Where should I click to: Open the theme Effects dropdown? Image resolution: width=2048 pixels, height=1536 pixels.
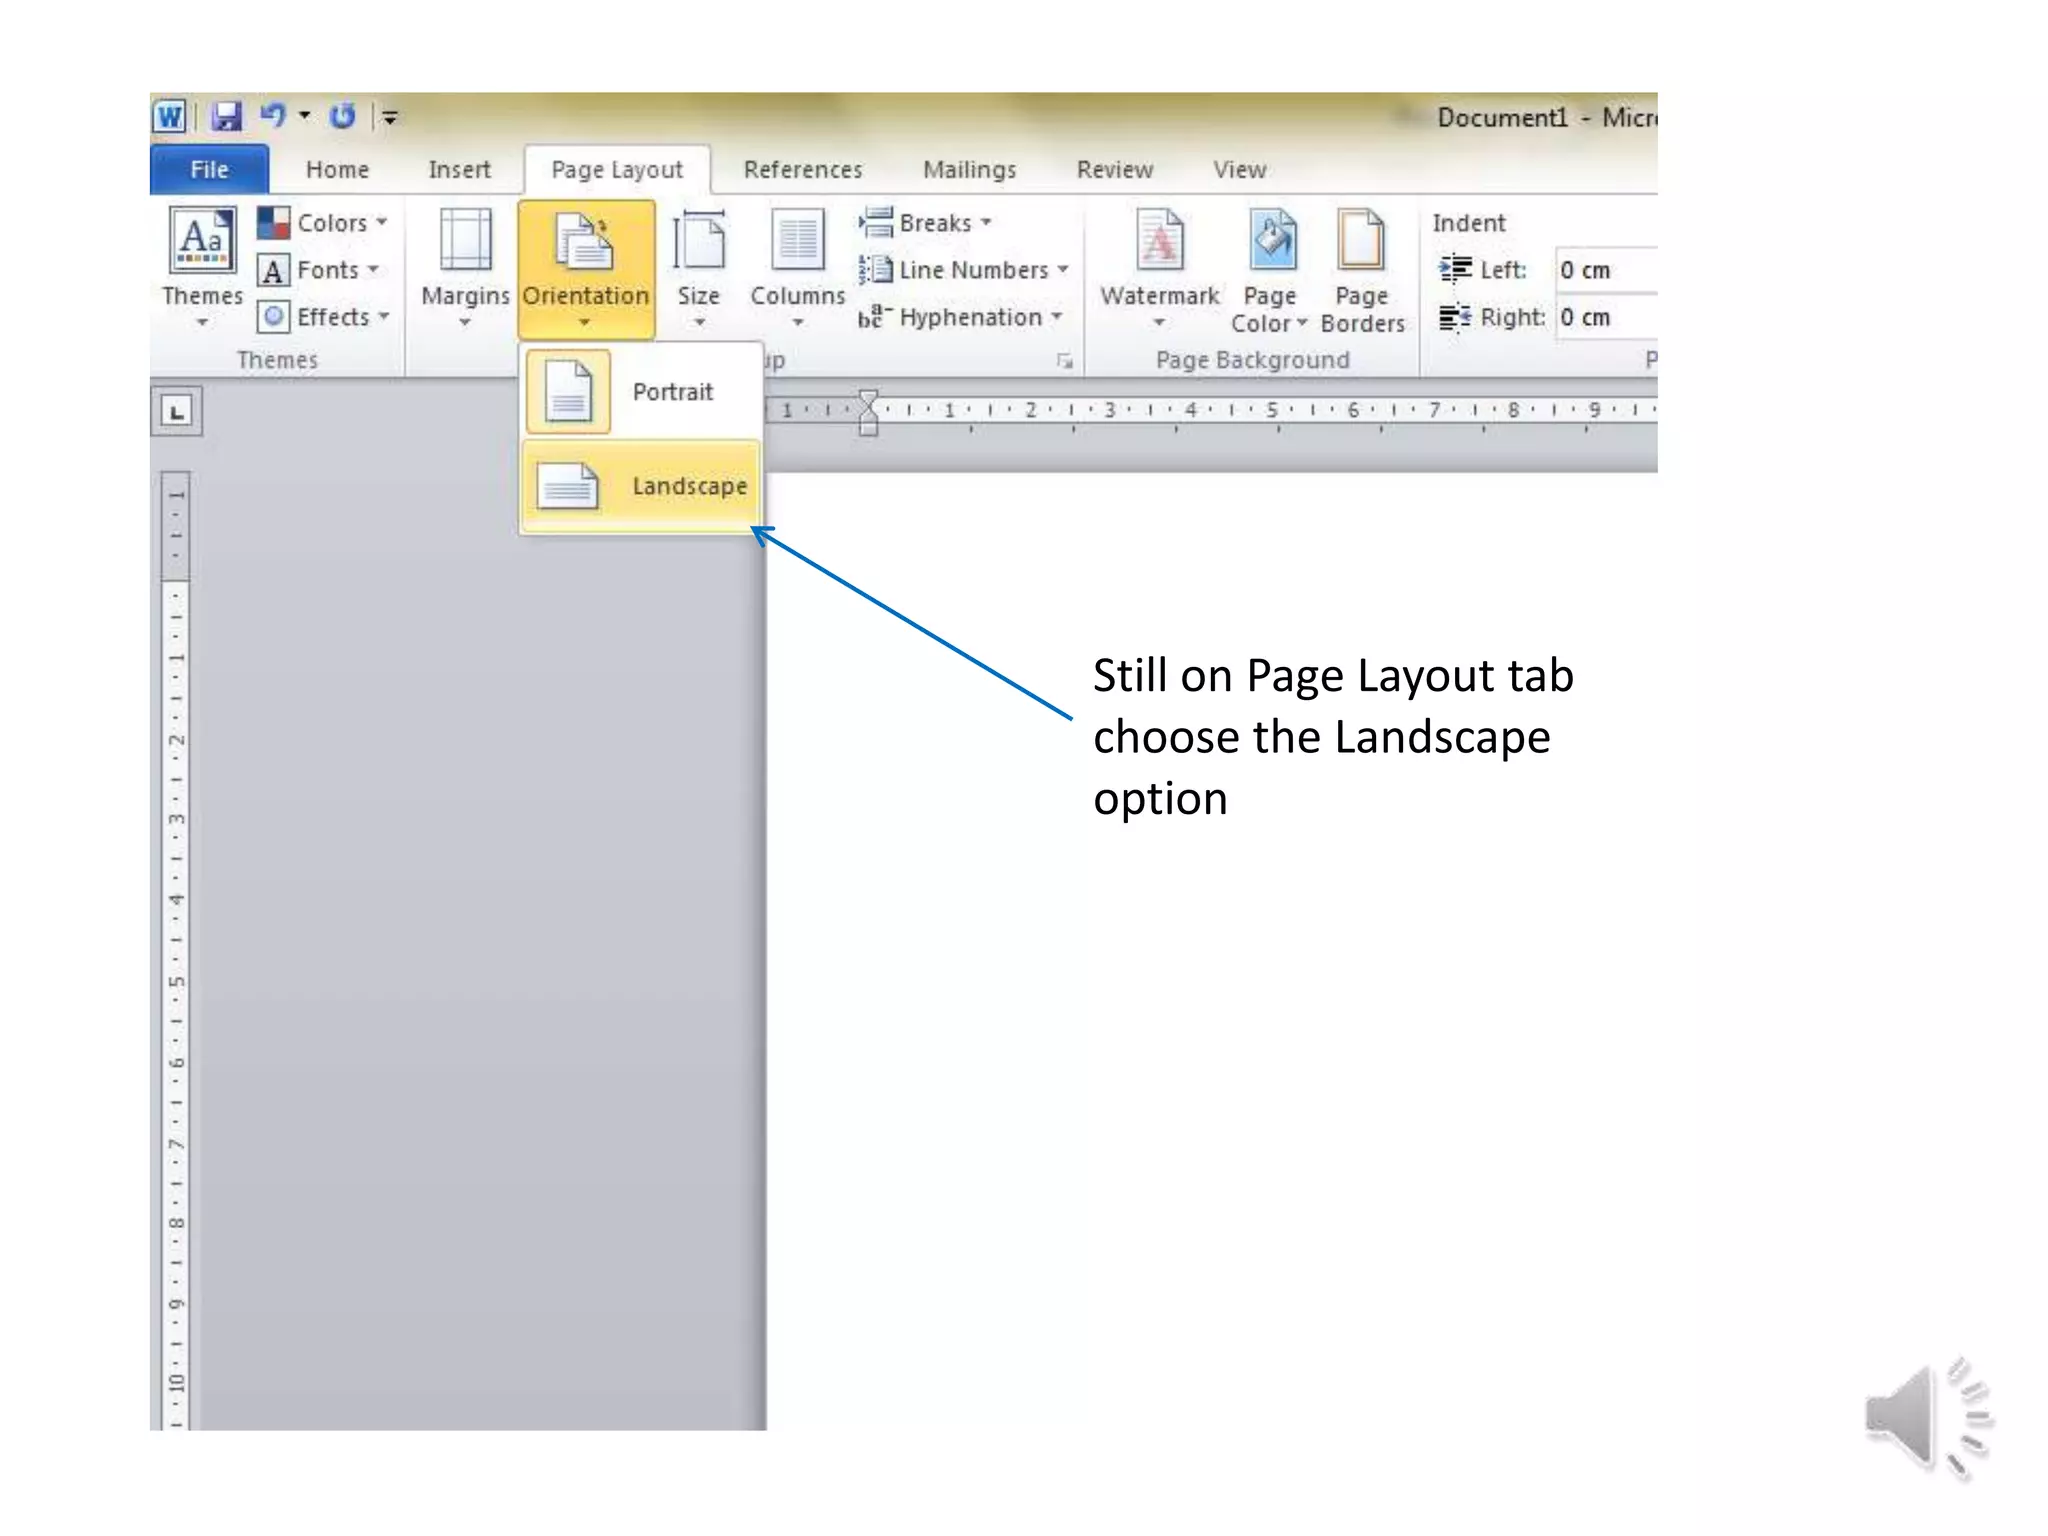tap(323, 317)
